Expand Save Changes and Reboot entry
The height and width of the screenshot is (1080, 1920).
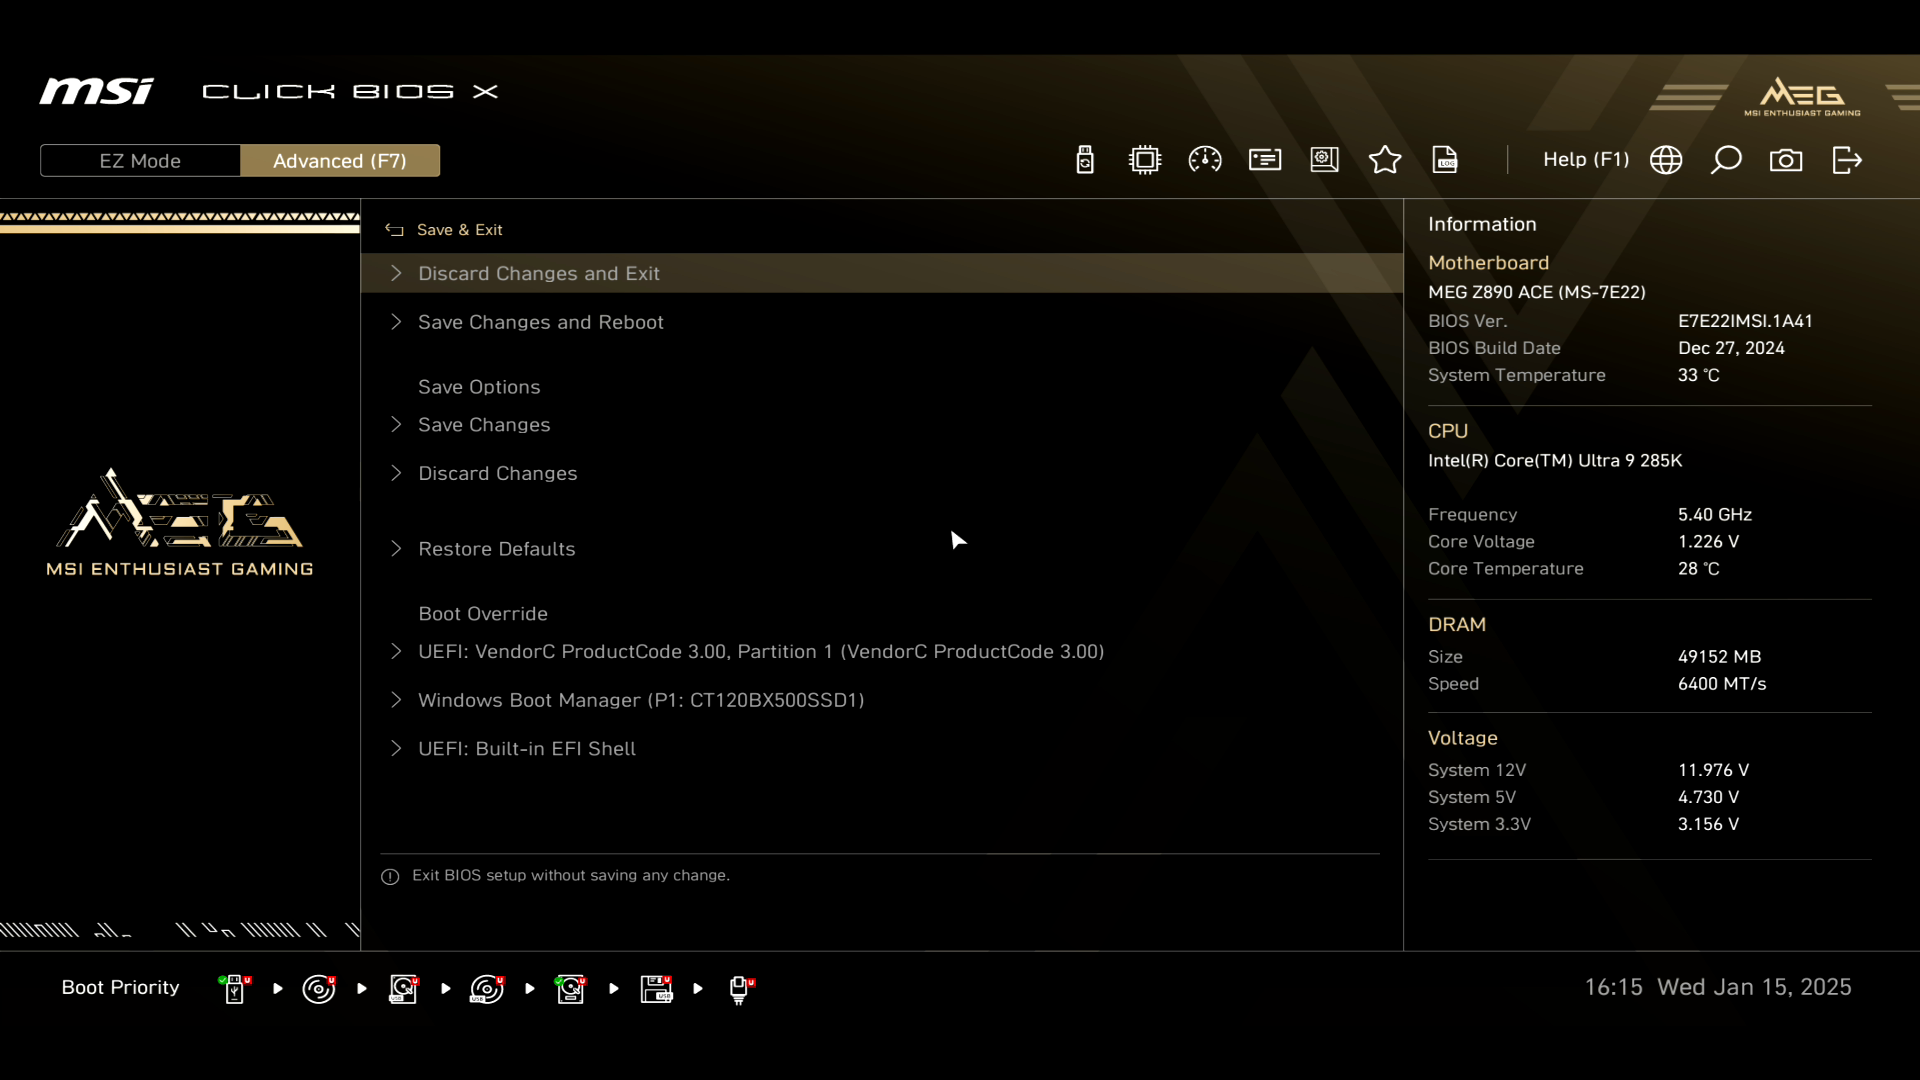[540, 322]
